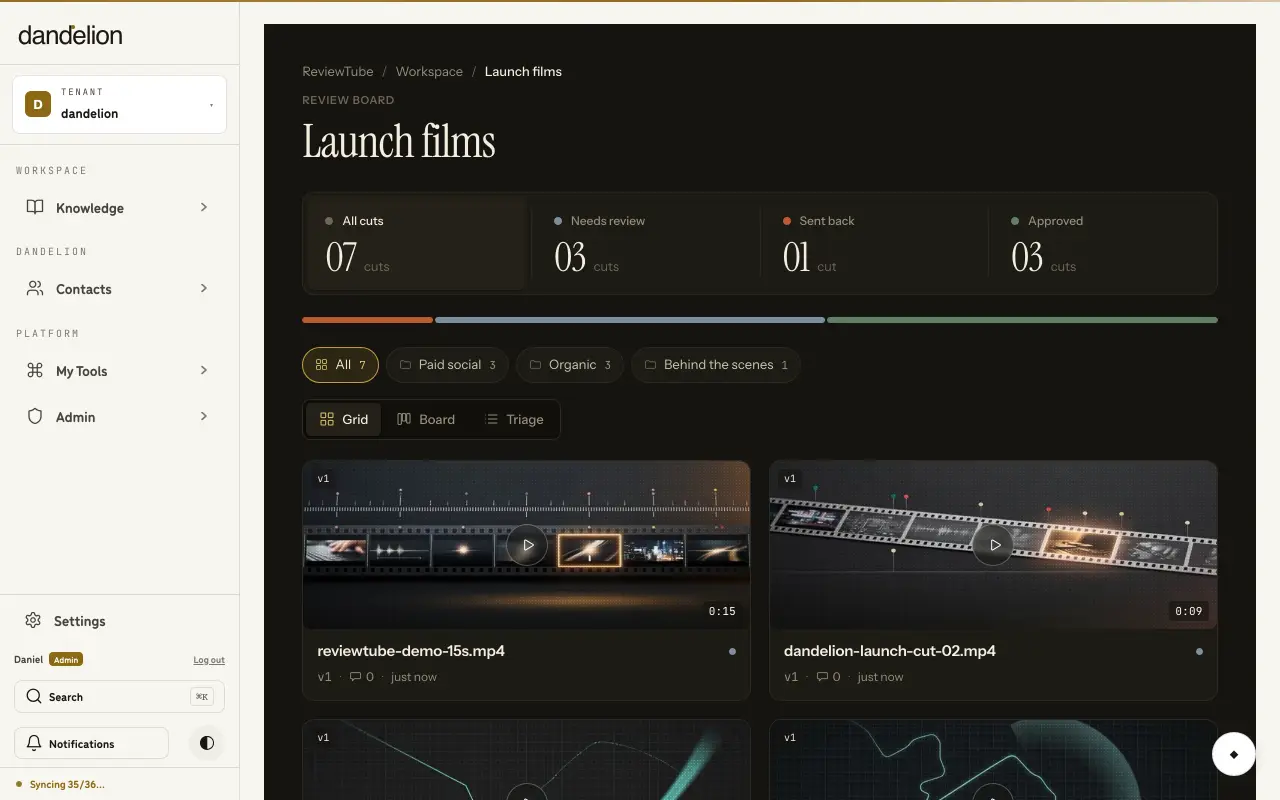Open the dandelion-launch-cut-02.mp4 thumbnail
1280x800 pixels.
[993, 545]
